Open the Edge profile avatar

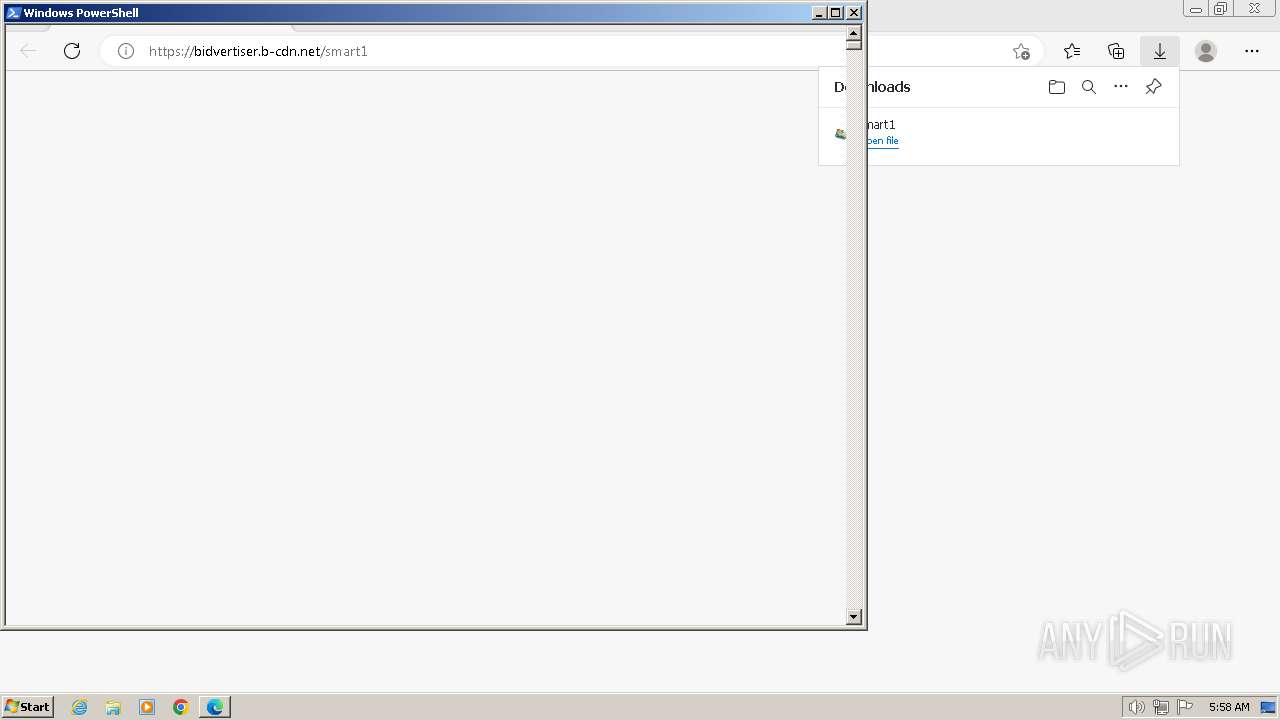pos(1206,51)
